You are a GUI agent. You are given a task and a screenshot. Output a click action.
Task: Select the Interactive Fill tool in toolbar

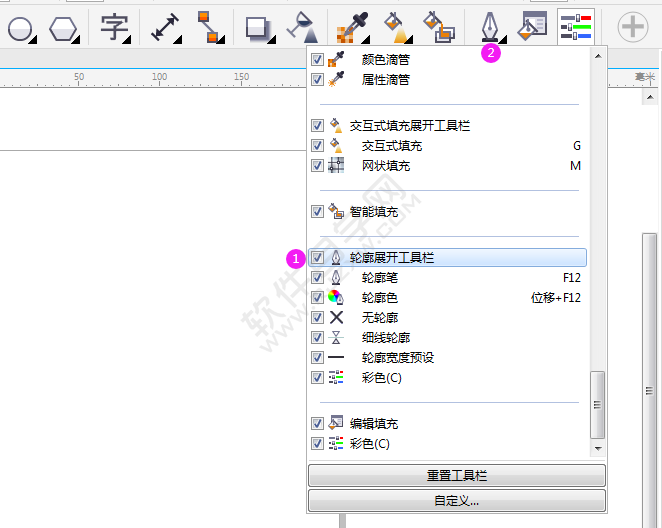[x=397, y=27]
